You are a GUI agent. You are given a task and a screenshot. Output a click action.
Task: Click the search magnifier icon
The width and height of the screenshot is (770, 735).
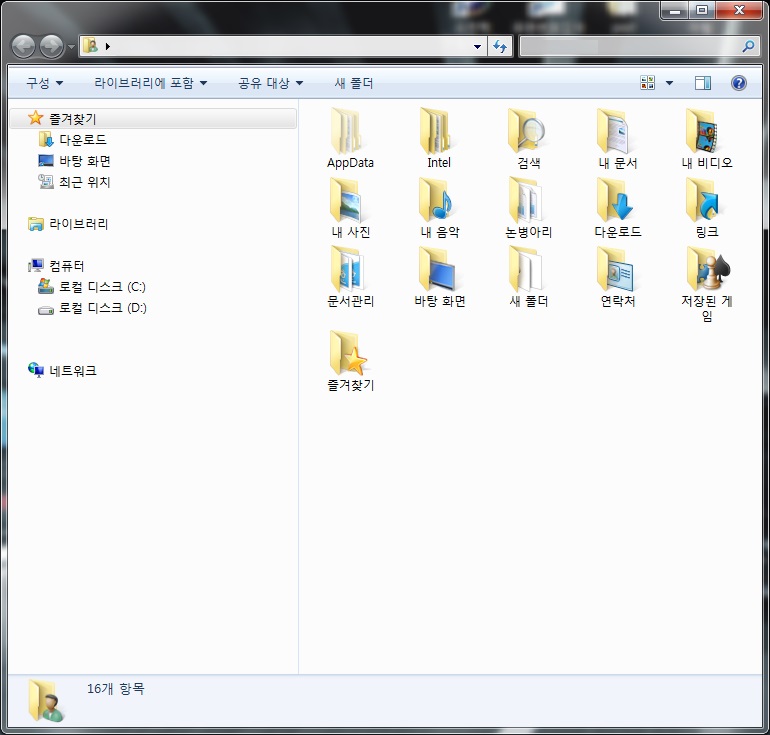(x=748, y=47)
